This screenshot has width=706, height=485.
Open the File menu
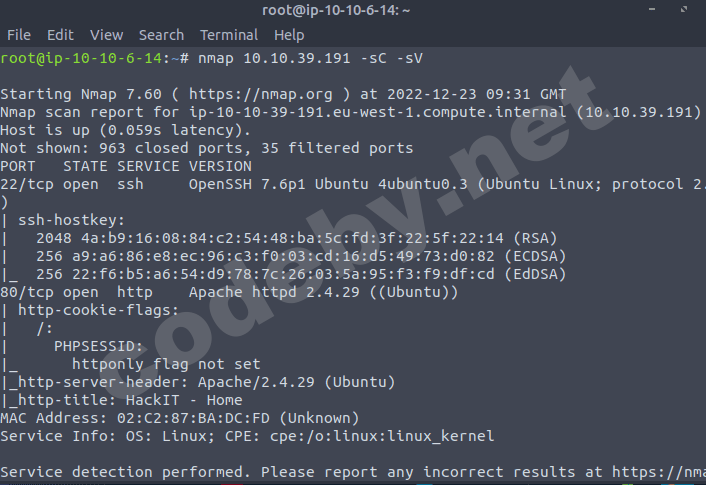pos(19,35)
